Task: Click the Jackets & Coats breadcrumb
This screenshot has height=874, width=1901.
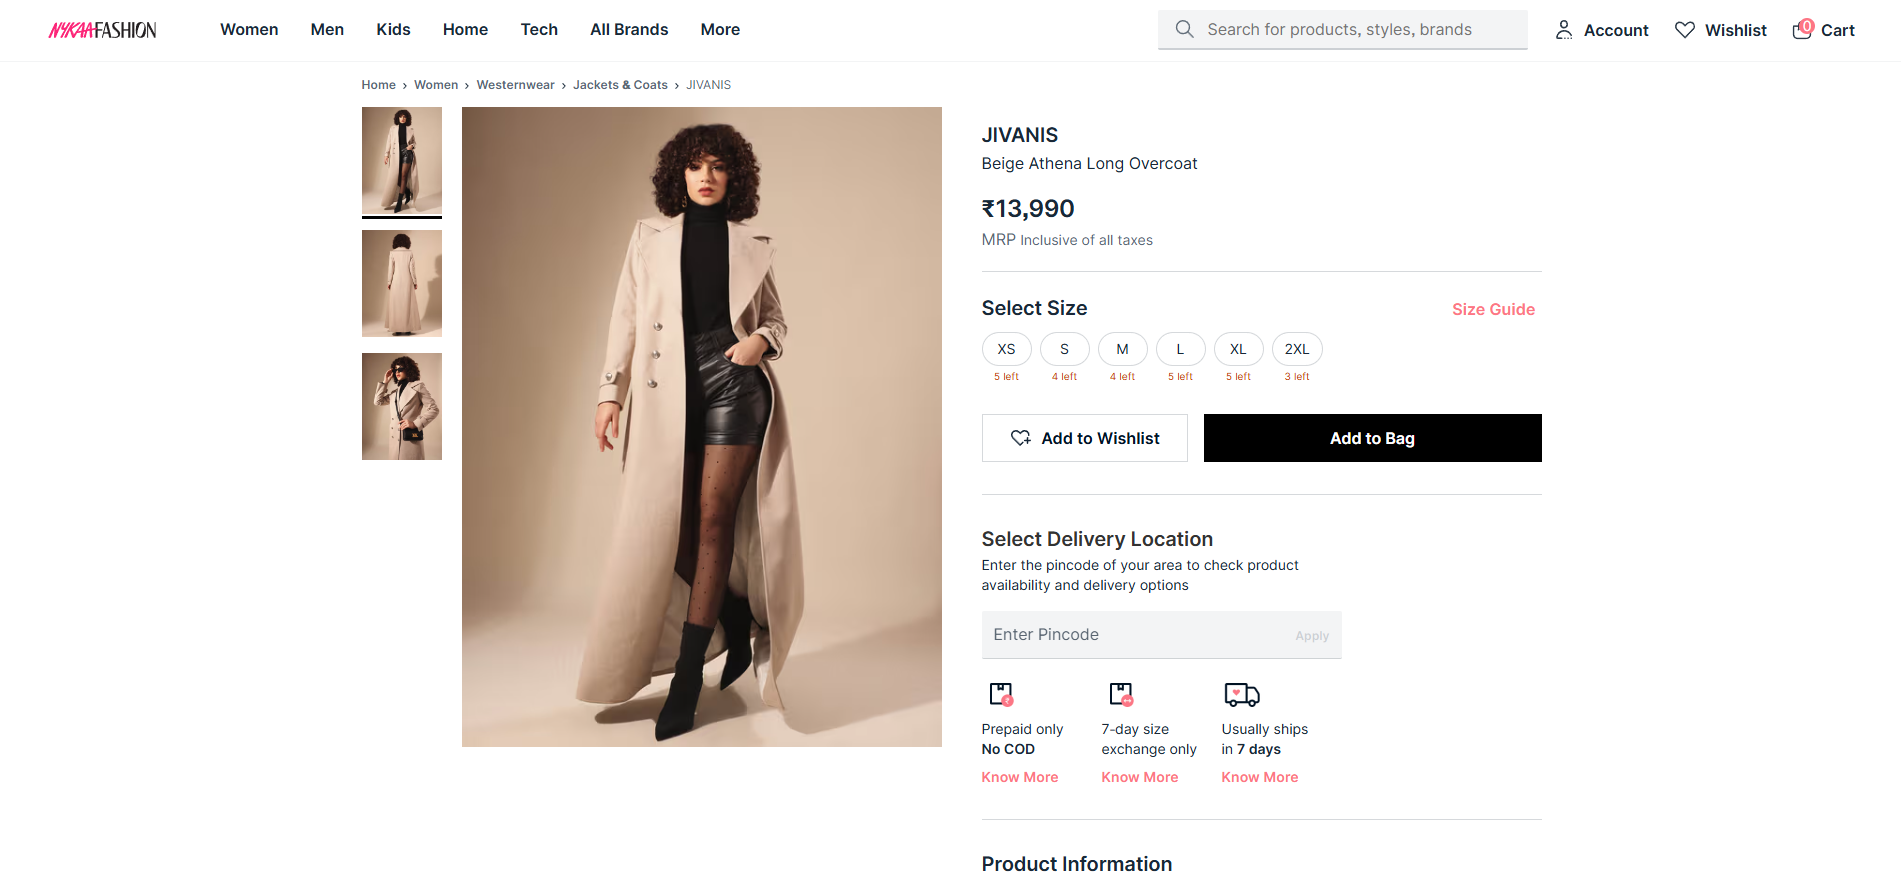Action: [620, 85]
